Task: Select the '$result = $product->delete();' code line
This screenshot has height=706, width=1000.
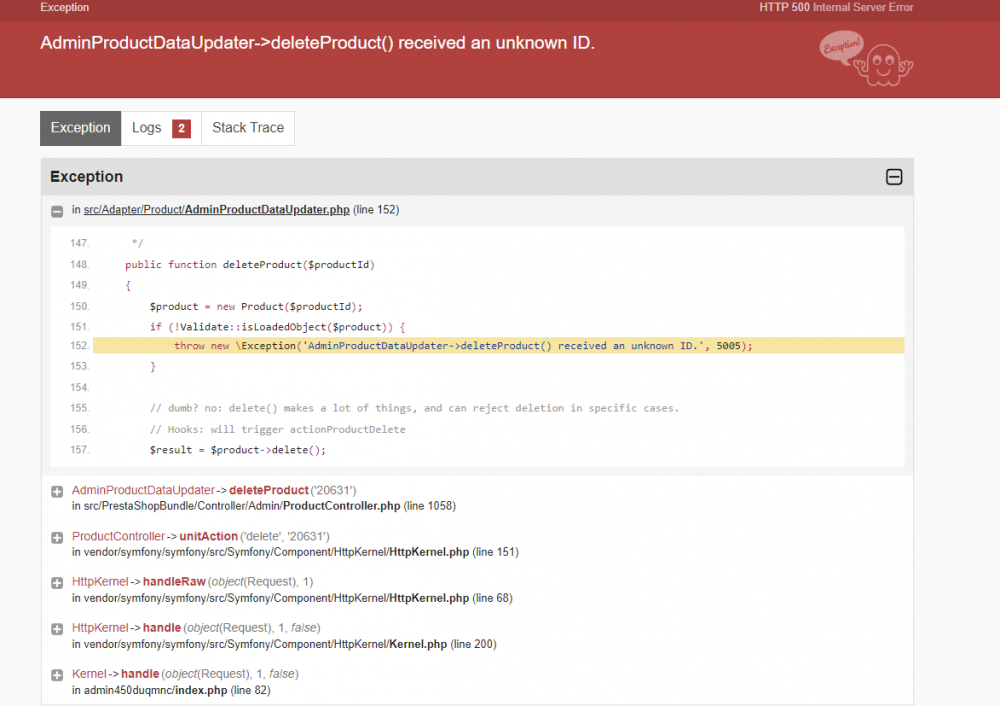Action: click(237, 450)
